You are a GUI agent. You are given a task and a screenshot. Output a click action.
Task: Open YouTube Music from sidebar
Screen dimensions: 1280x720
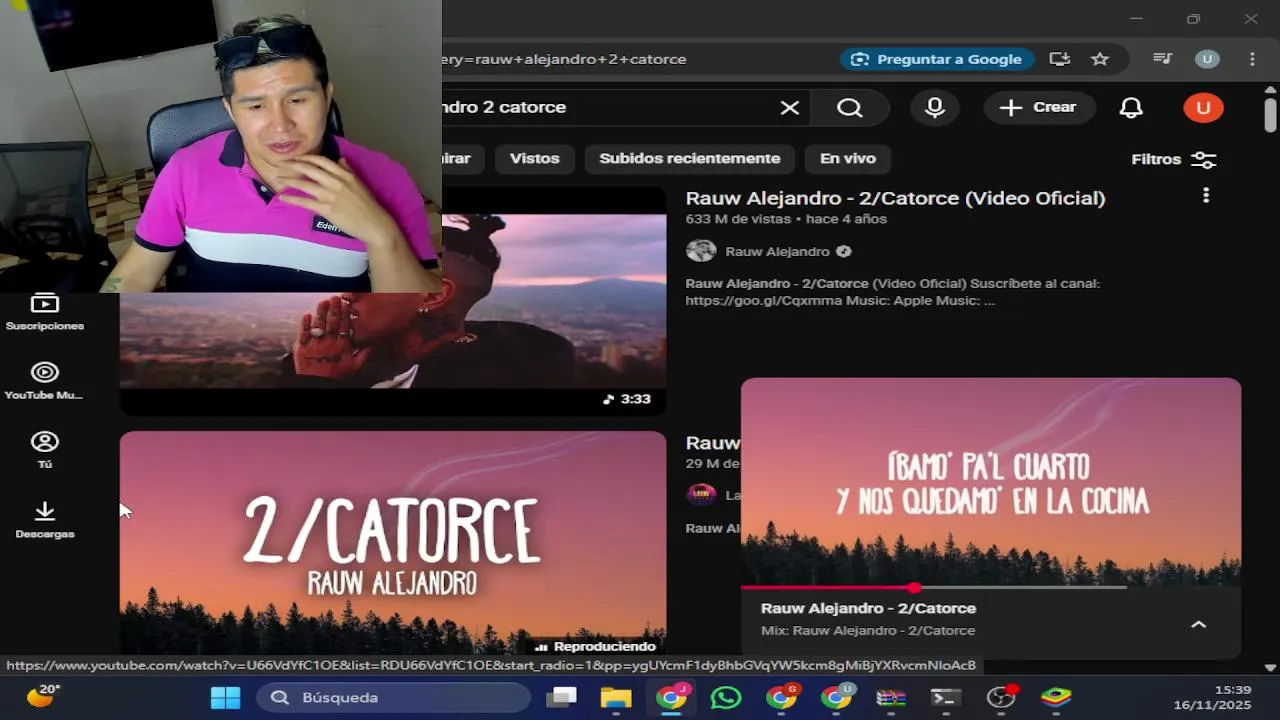(44, 381)
